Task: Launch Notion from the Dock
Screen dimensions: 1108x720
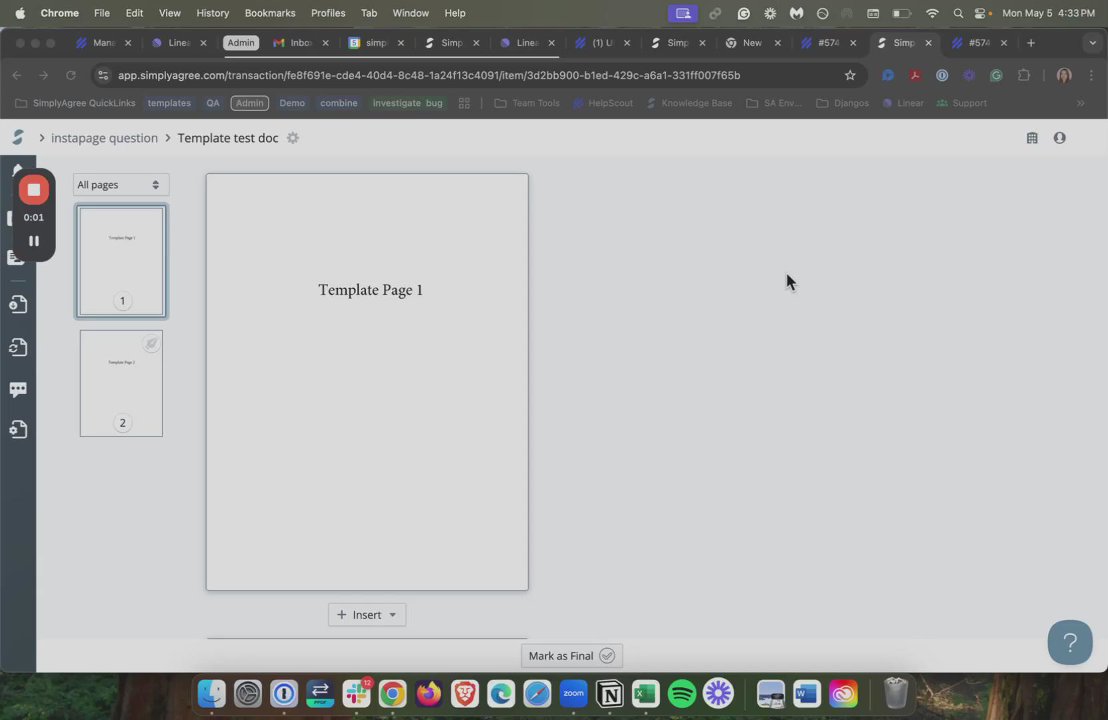Action: (610, 694)
